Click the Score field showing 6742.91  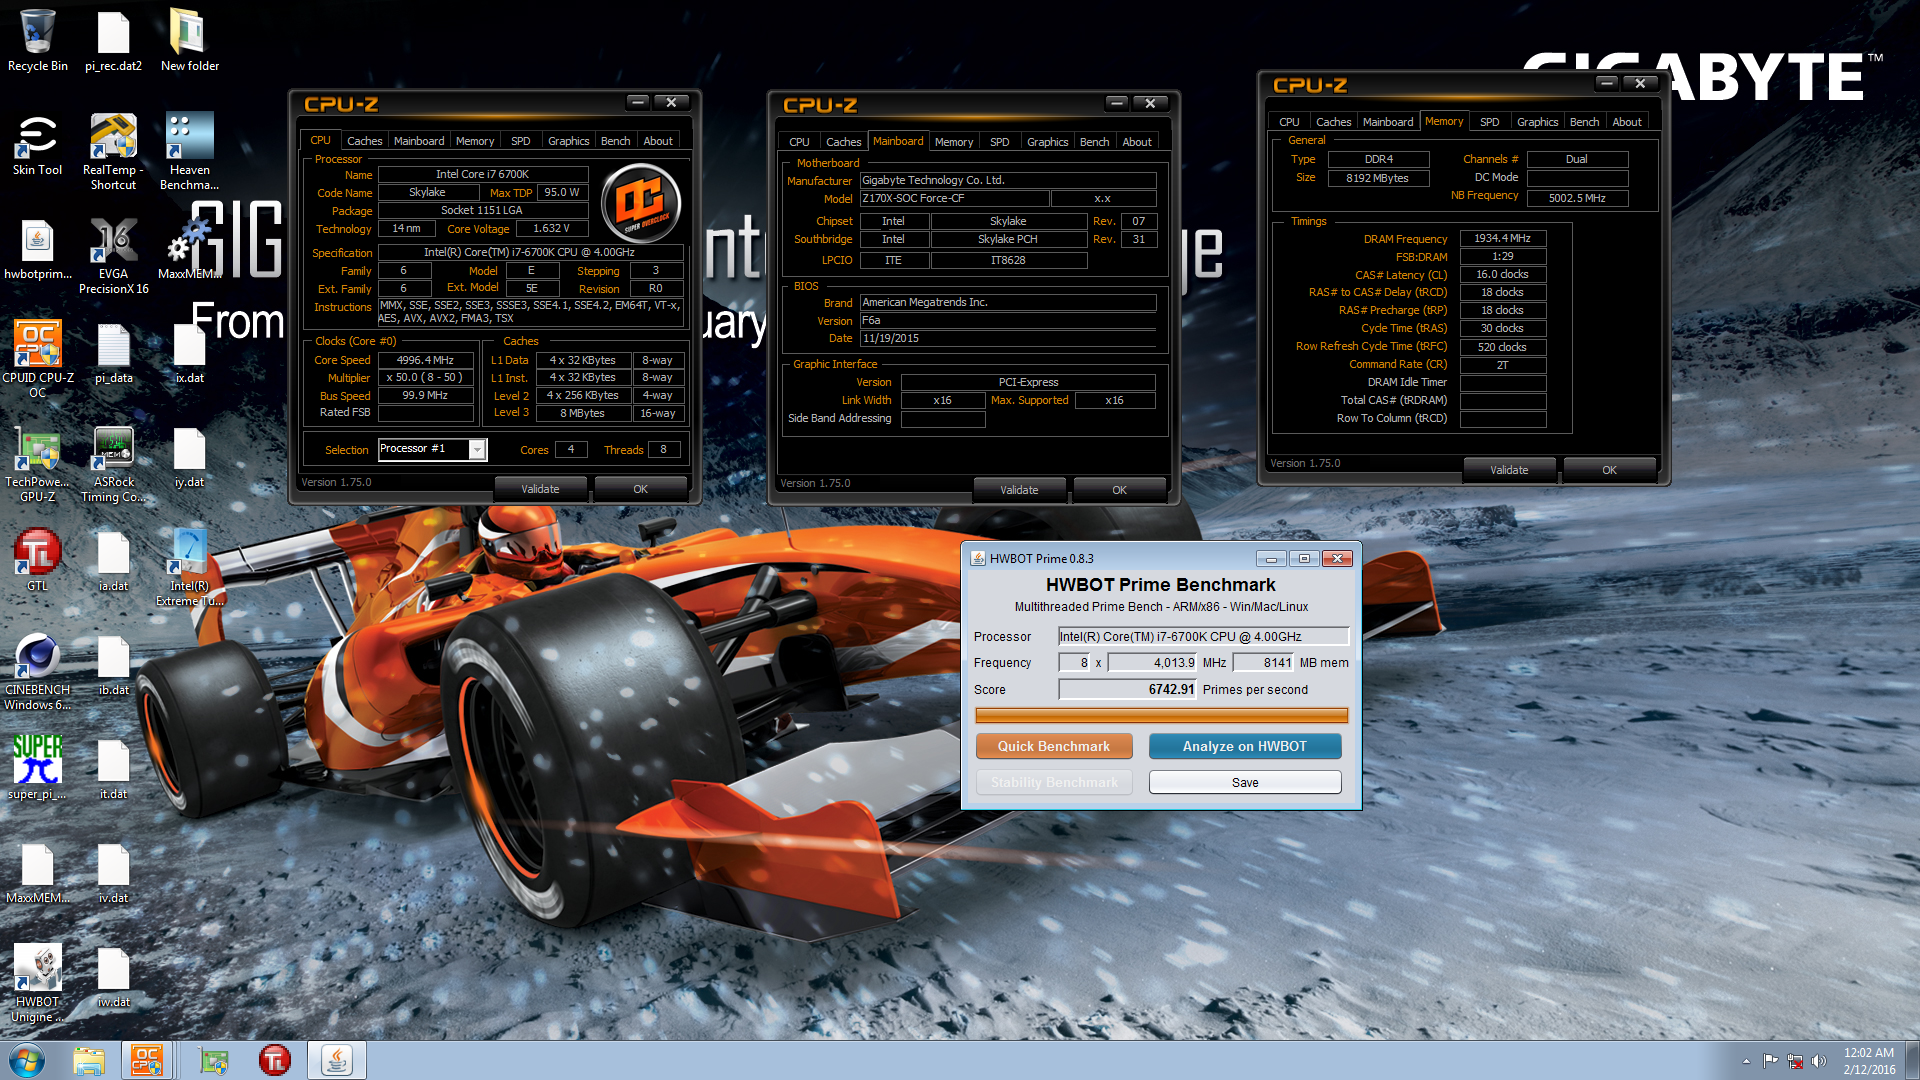tap(1128, 689)
